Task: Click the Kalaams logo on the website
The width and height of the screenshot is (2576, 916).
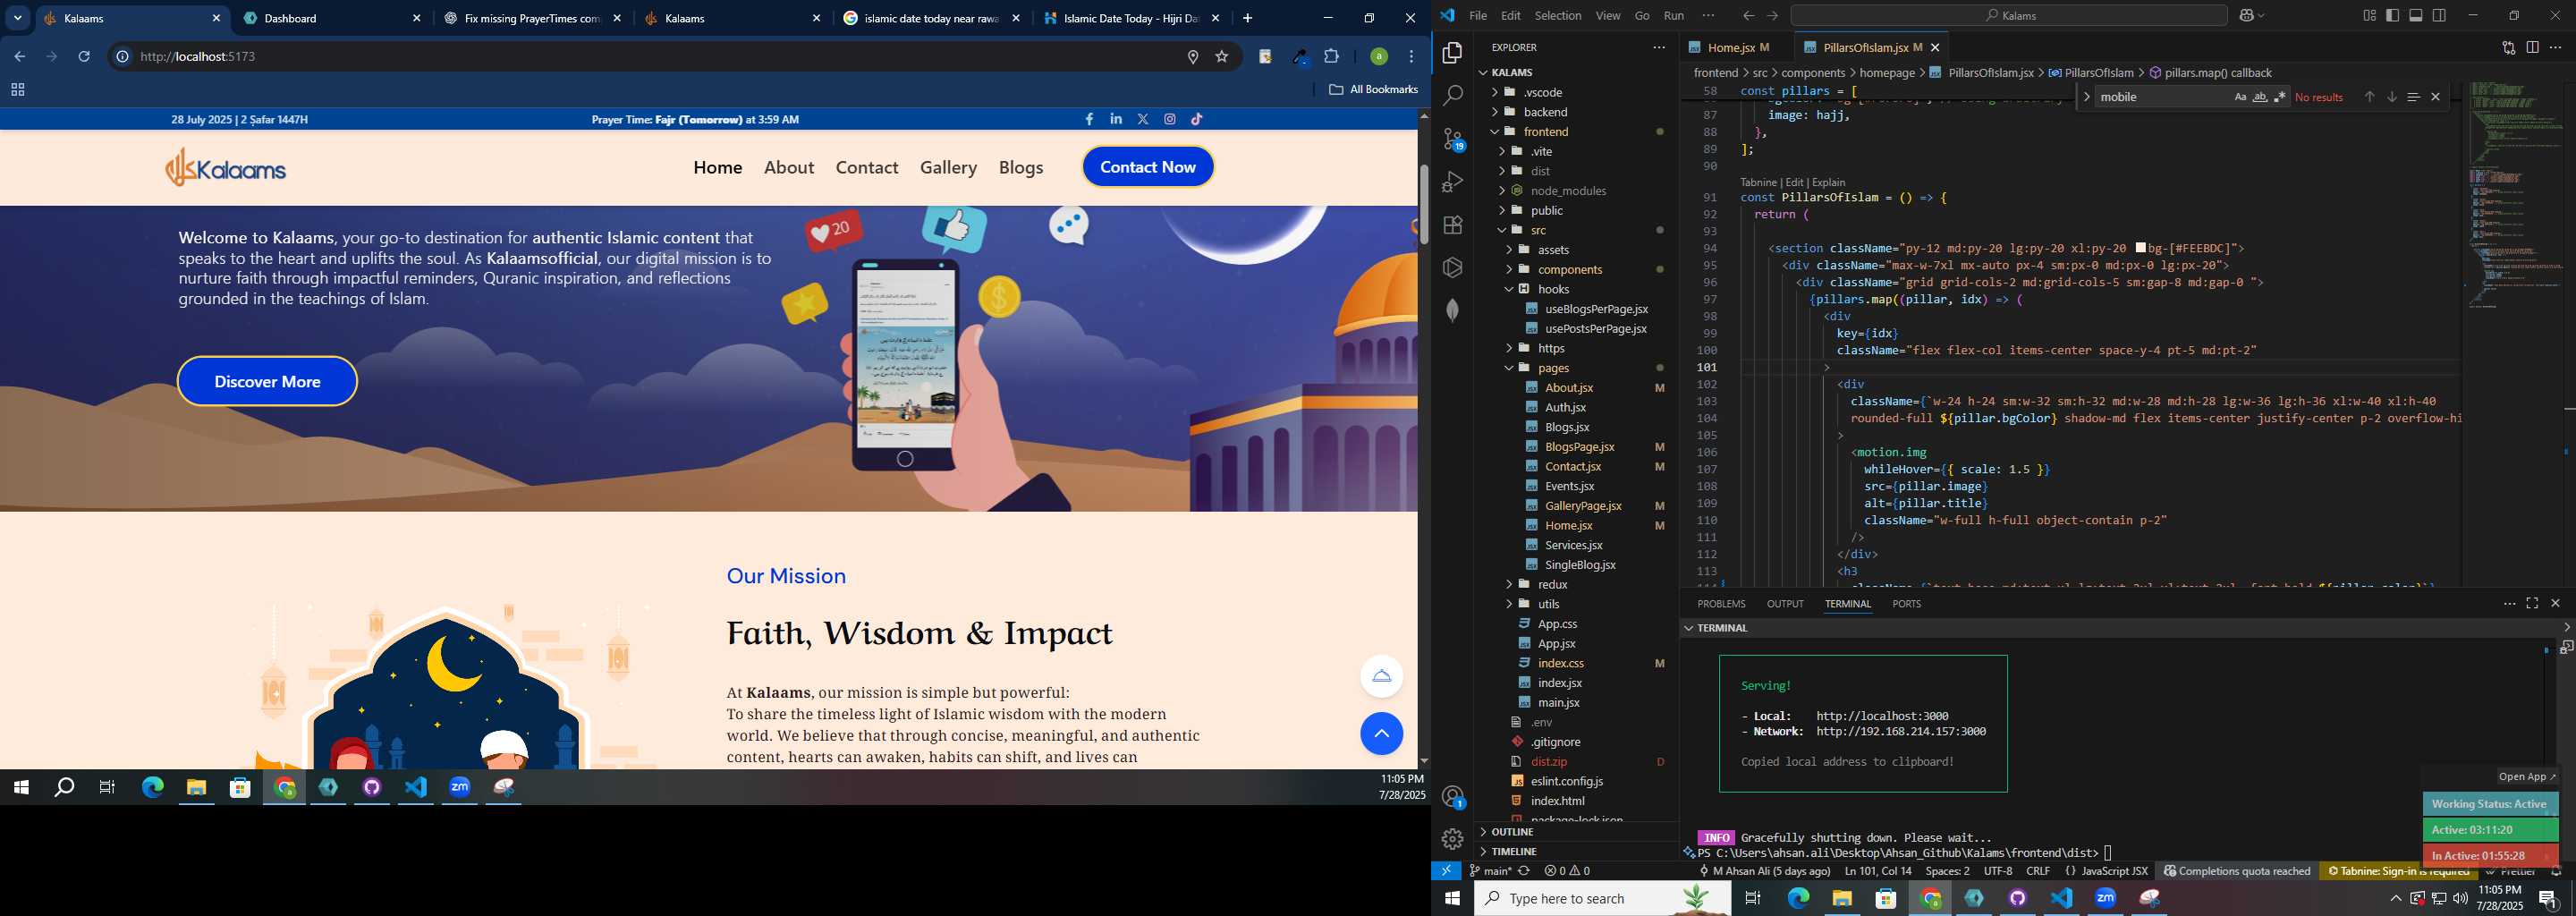Action: pos(226,167)
